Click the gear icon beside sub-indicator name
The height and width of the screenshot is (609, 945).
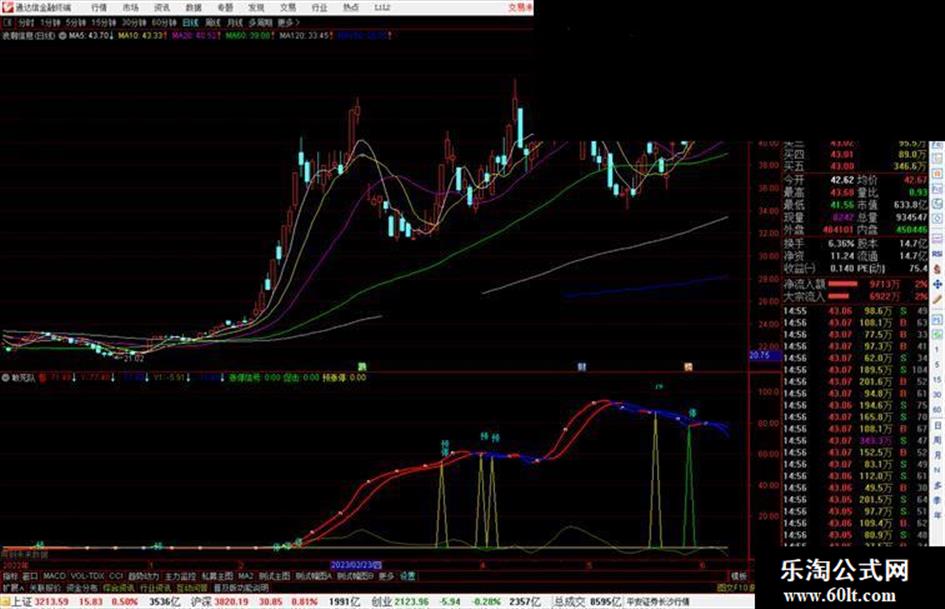point(5,378)
